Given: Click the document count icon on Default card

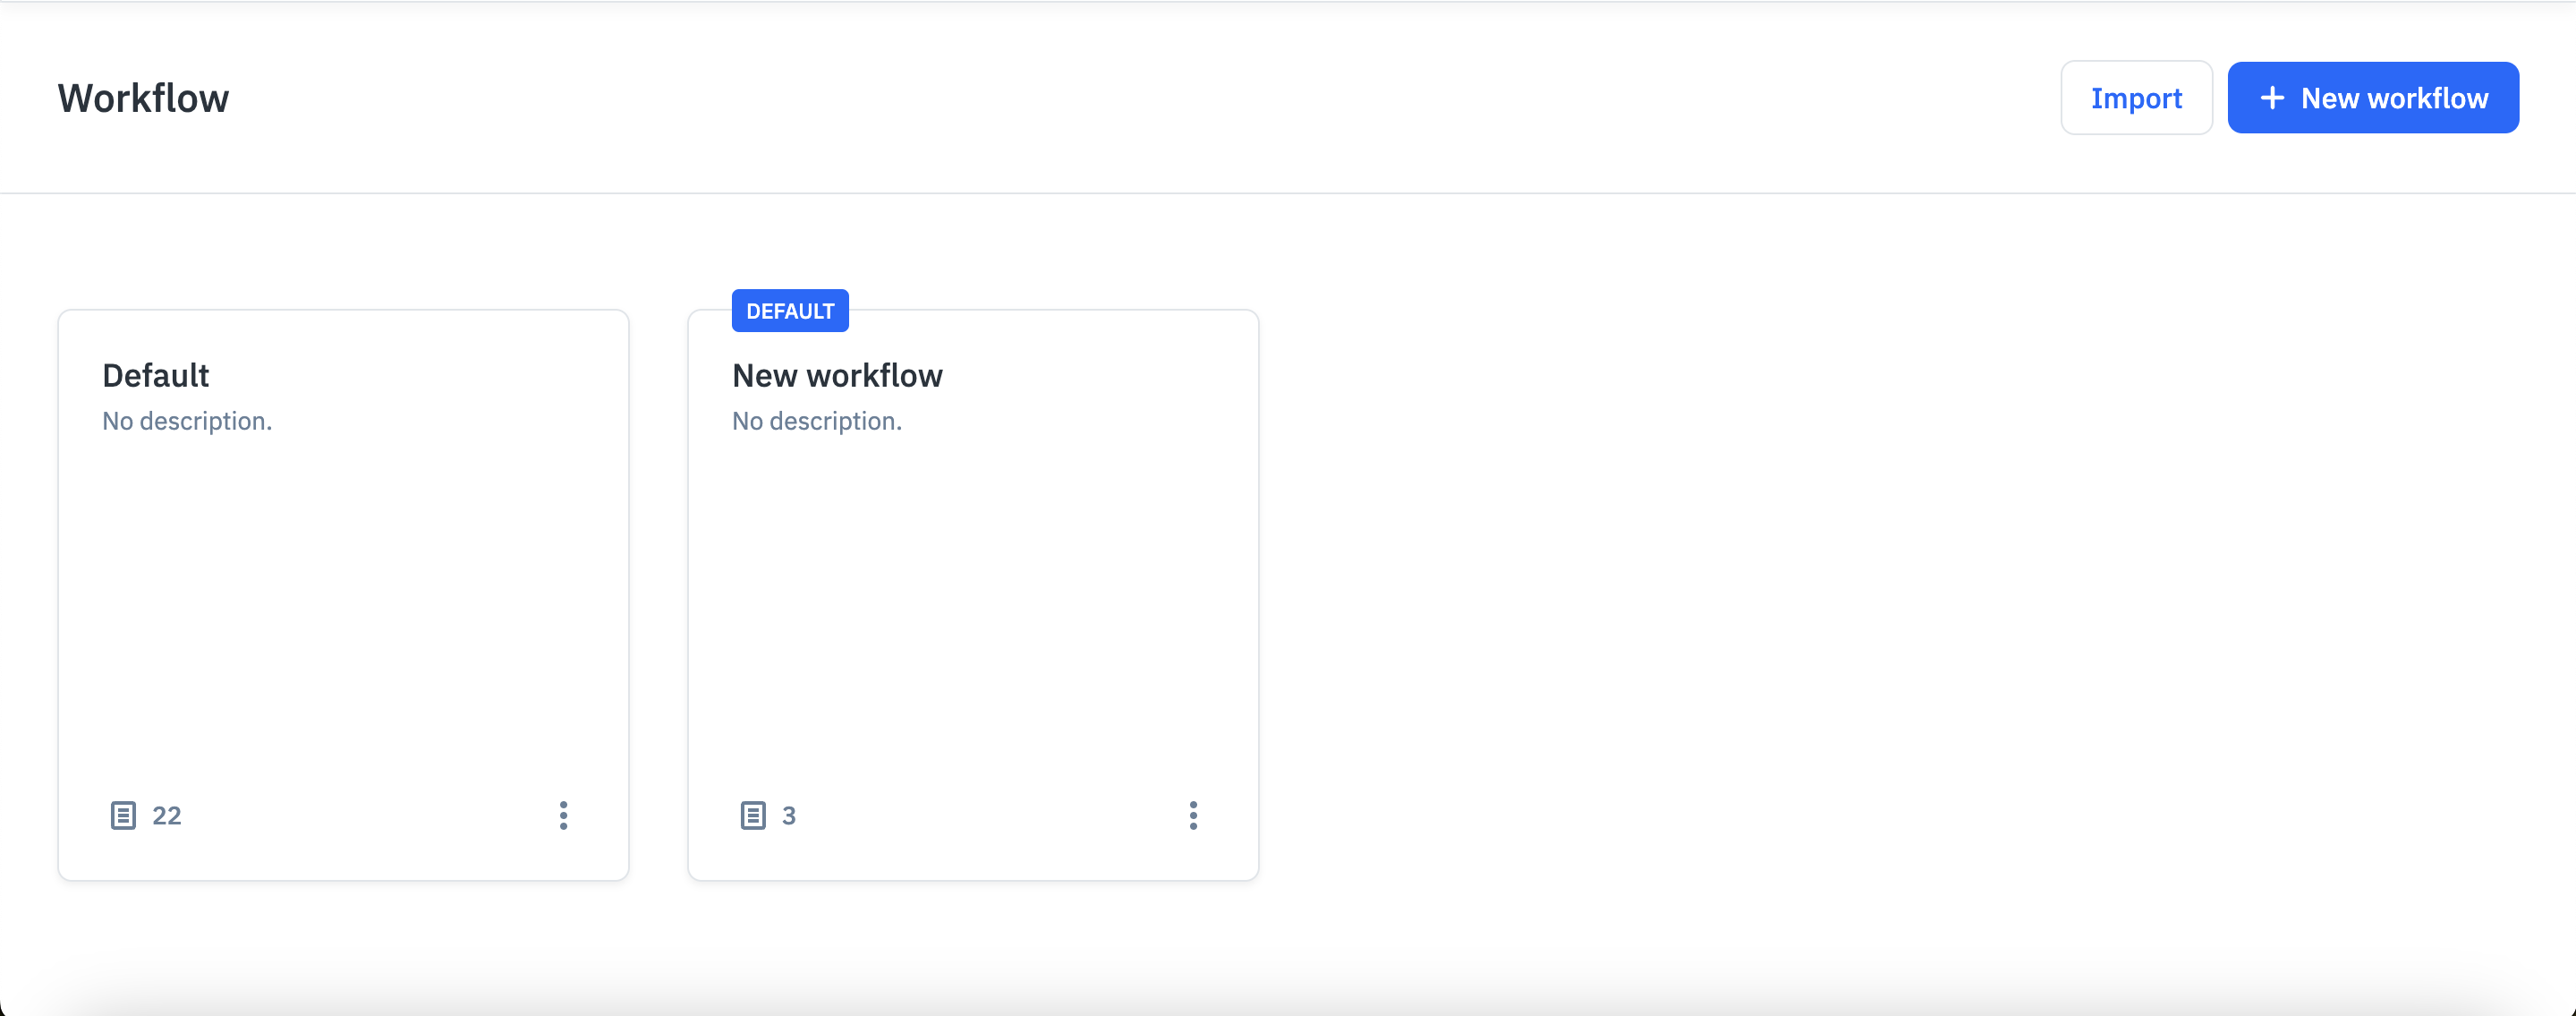Looking at the screenshot, I should [123, 815].
